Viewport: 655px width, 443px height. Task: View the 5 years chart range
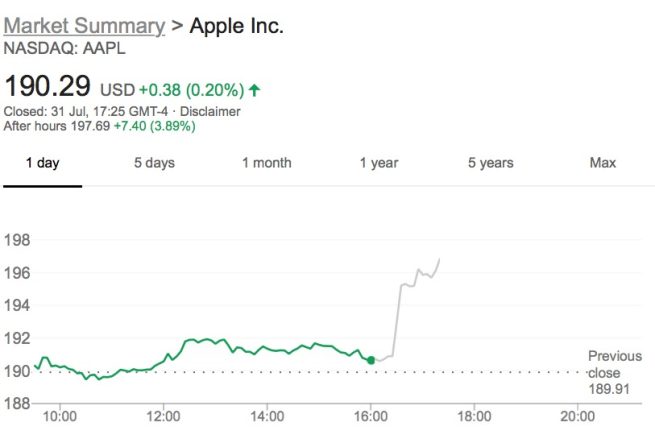[x=490, y=163]
